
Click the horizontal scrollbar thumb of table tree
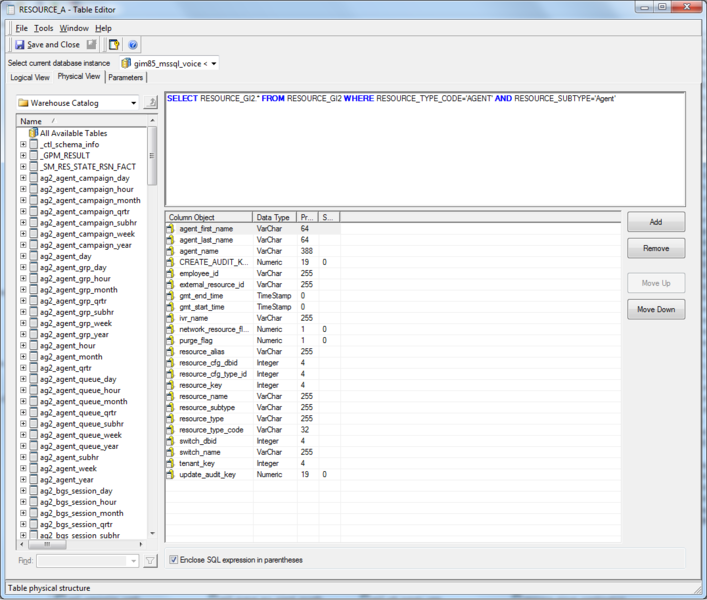[x=47, y=545]
